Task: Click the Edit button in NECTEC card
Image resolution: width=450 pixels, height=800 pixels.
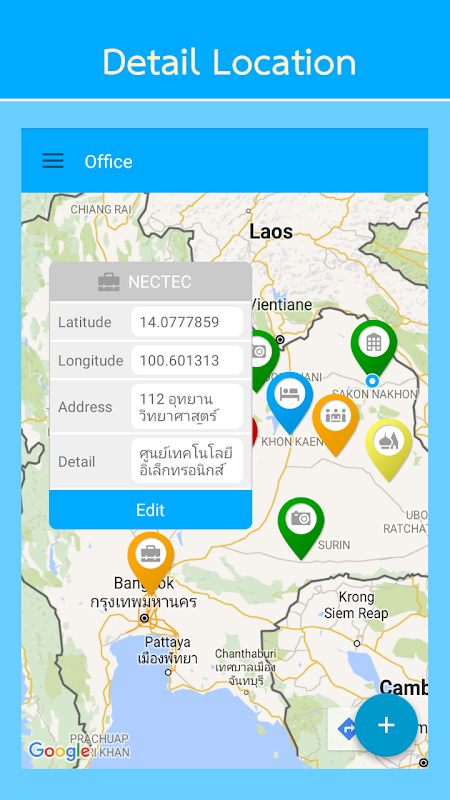Action: point(151,510)
